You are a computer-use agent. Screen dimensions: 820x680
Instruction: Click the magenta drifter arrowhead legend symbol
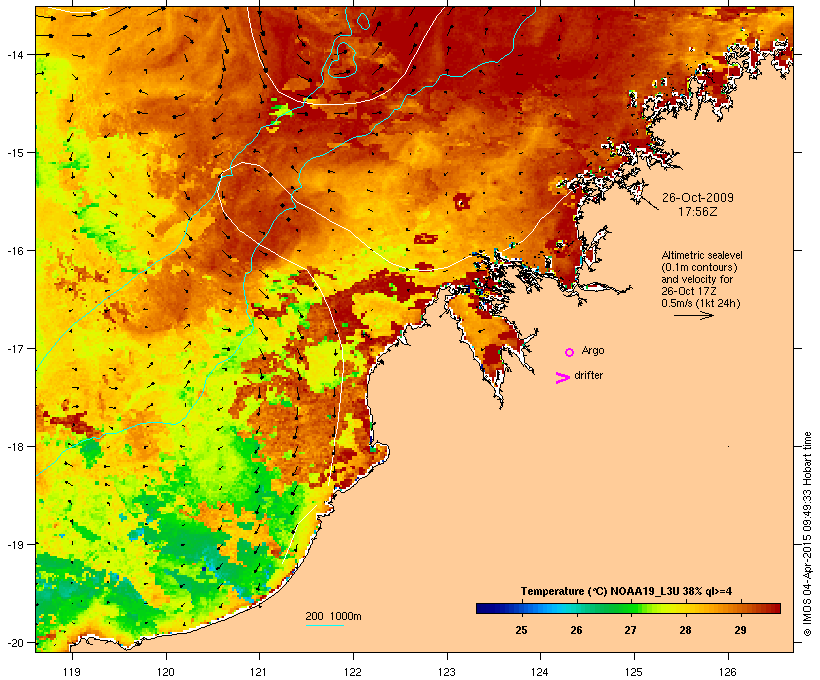[562, 378]
